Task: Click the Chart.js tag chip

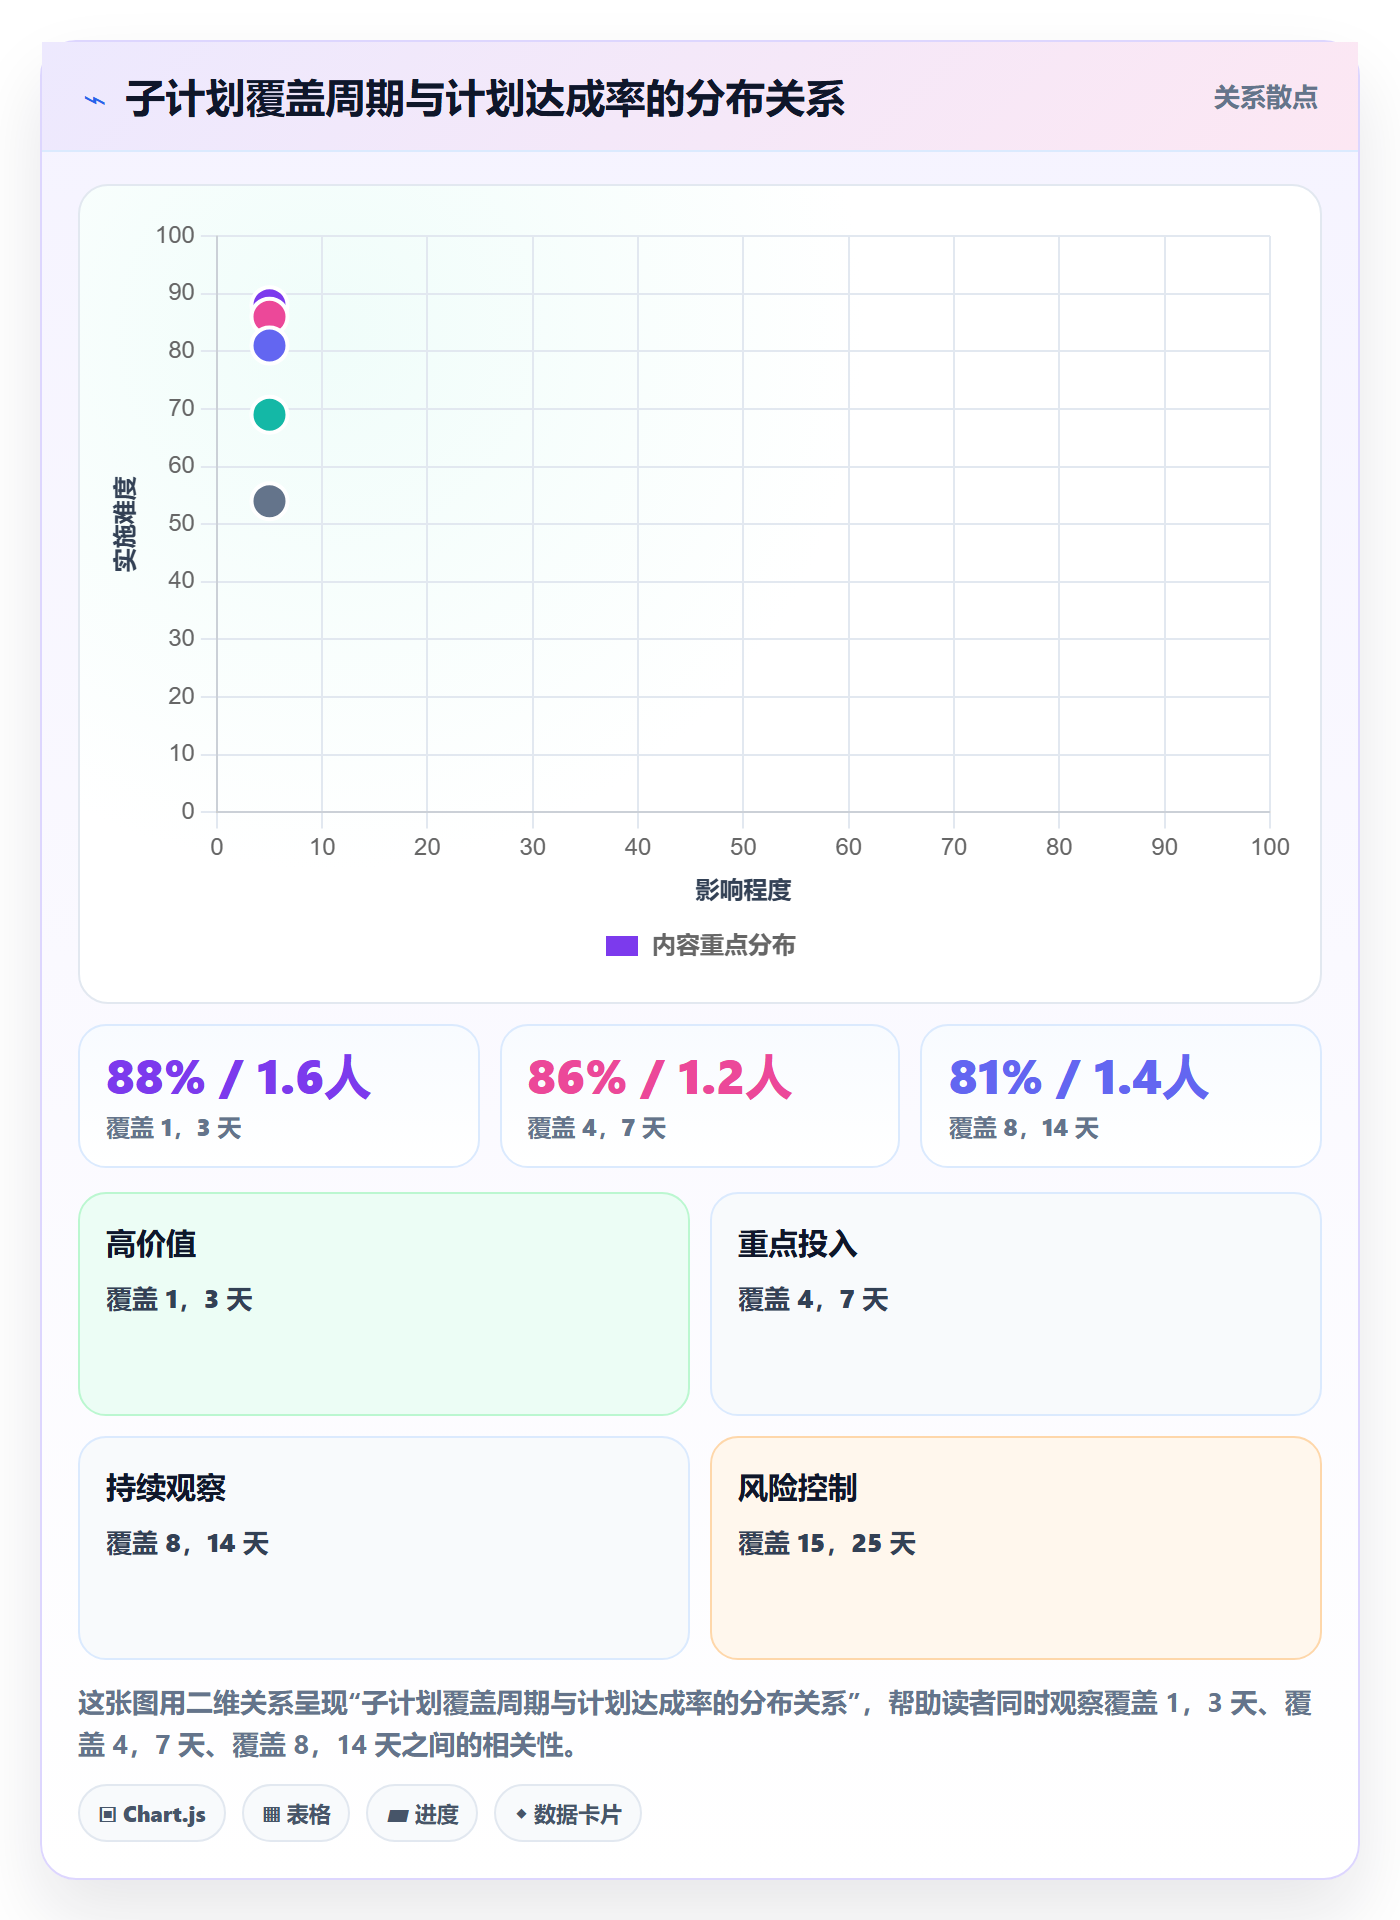Action: pos(152,1814)
